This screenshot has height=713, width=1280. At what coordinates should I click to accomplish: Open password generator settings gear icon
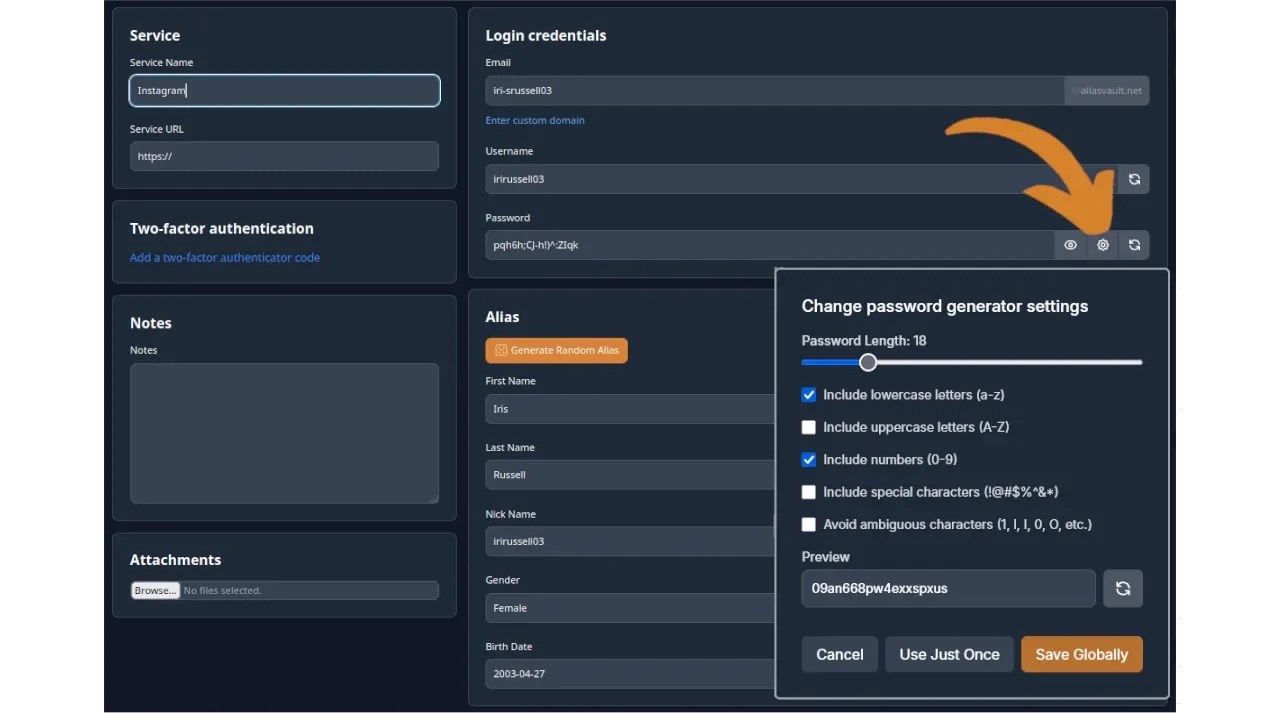1102,245
